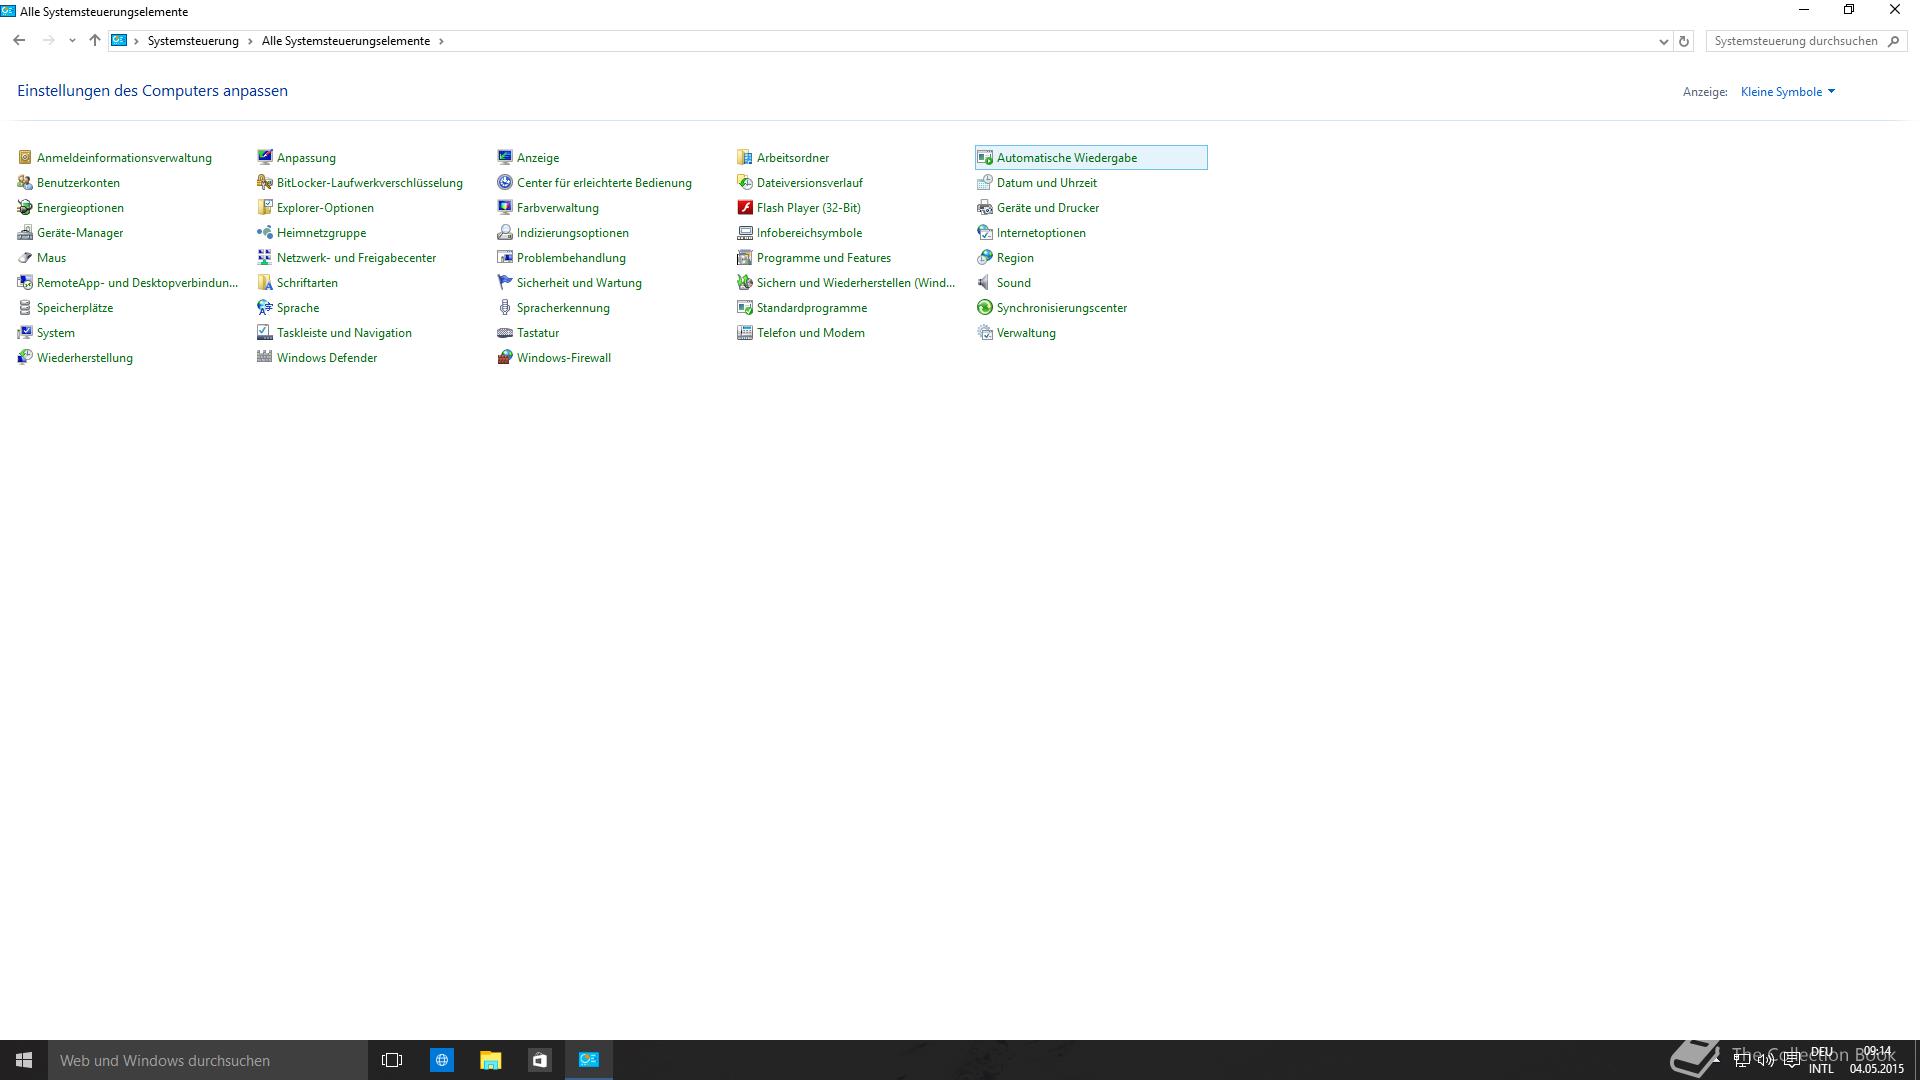The height and width of the screenshot is (1080, 1920).
Task: Open the Sprache link
Action: (x=298, y=307)
